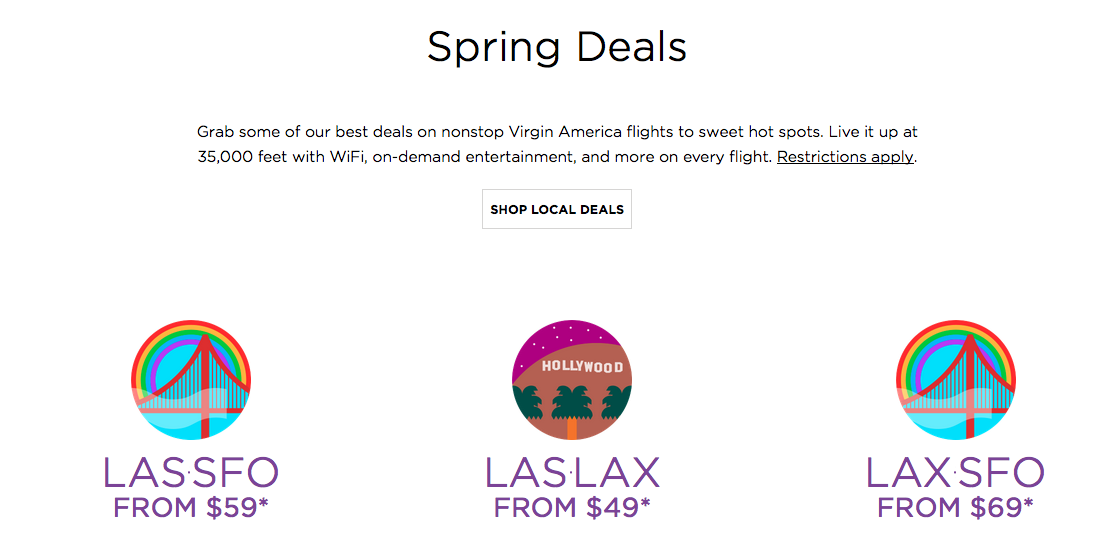The height and width of the screenshot is (552, 1098).
Task: Click the rainbow in the LAX·SFO deal icon
Action: [x=925, y=350]
